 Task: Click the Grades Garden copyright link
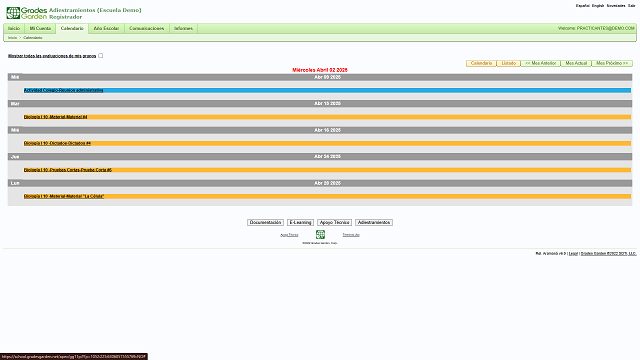[x=608, y=253]
